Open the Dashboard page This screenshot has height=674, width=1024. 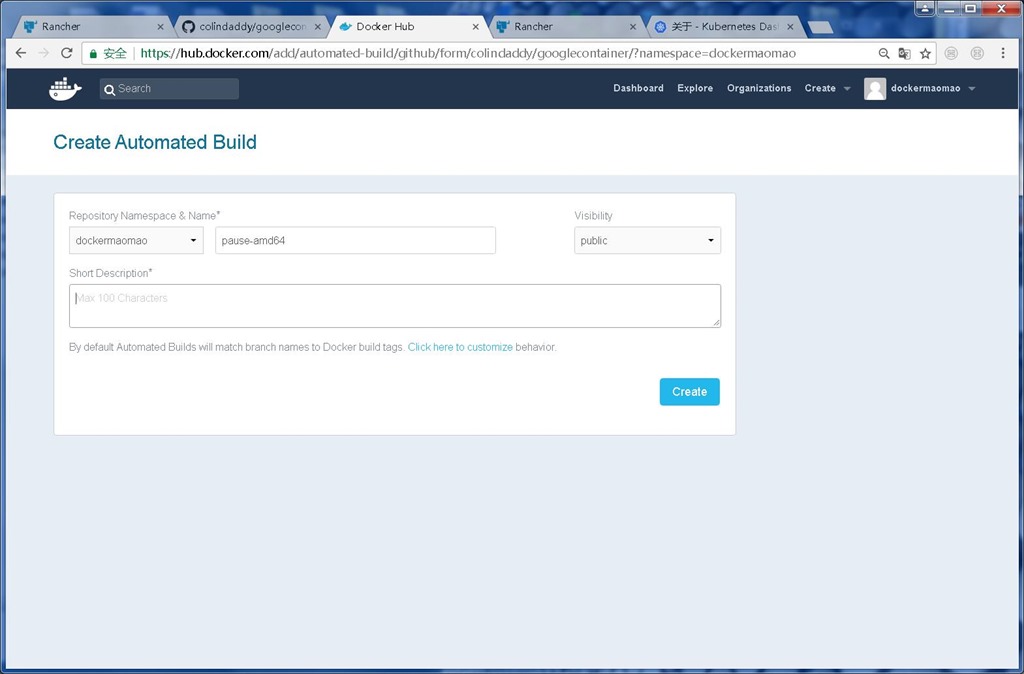(x=638, y=88)
